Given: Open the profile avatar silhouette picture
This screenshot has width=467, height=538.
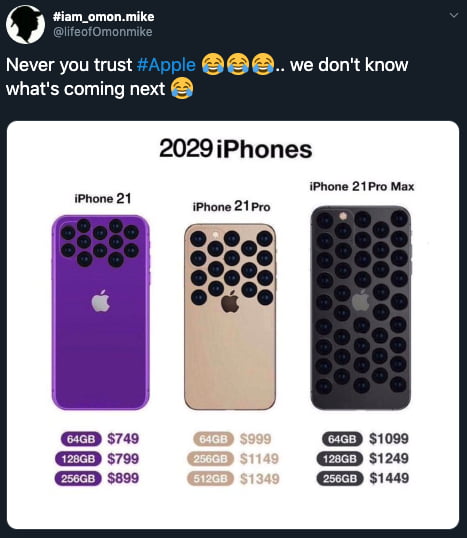Looking at the screenshot, I should tap(25, 25).
